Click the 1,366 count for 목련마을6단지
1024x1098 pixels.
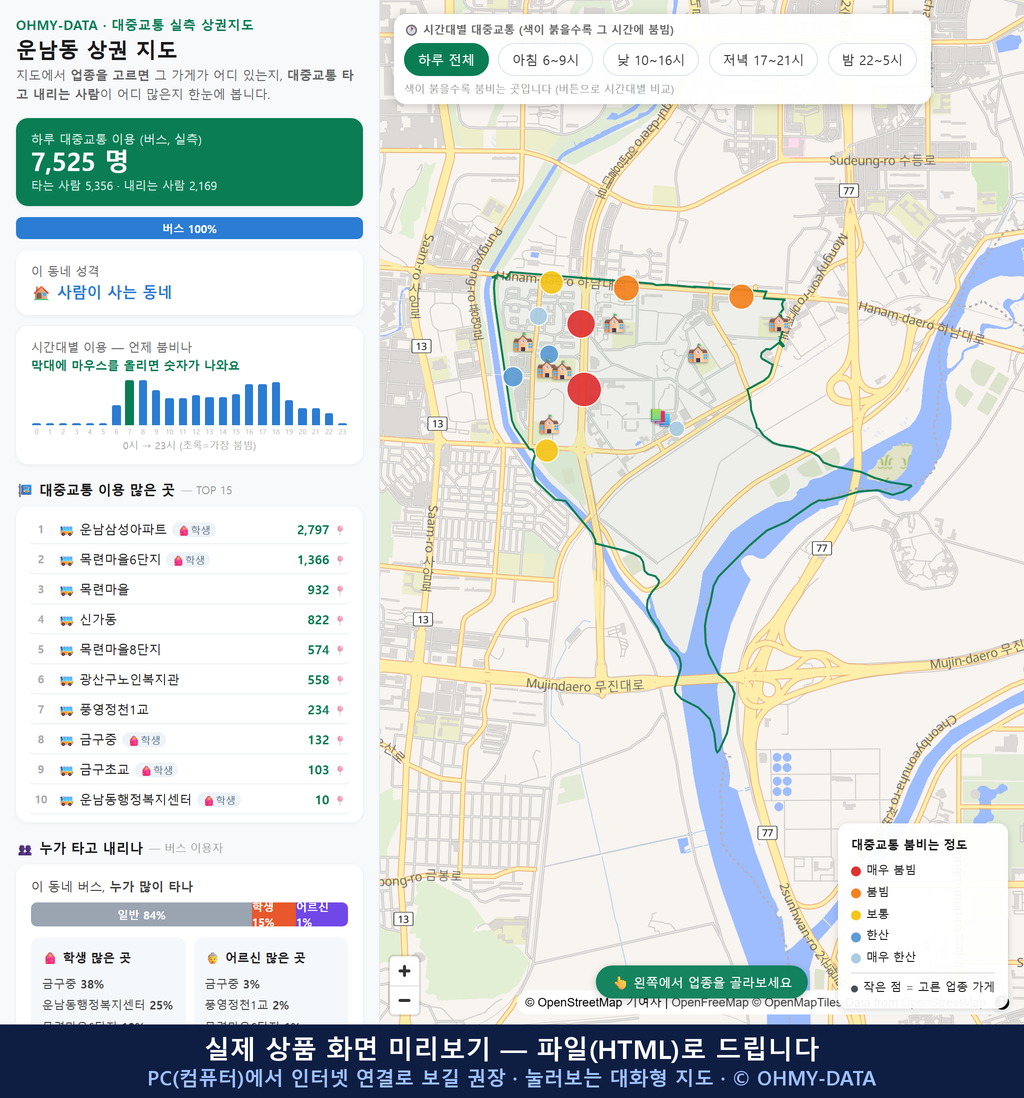point(313,560)
